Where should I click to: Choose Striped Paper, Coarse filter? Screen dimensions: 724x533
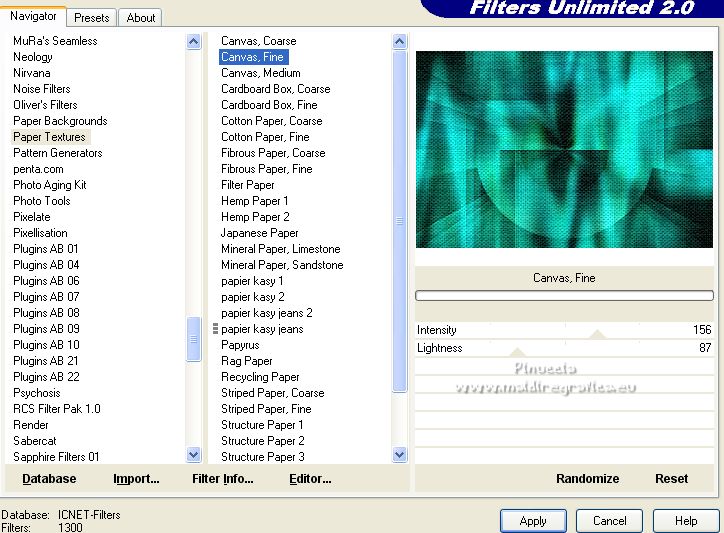coord(272,393)
